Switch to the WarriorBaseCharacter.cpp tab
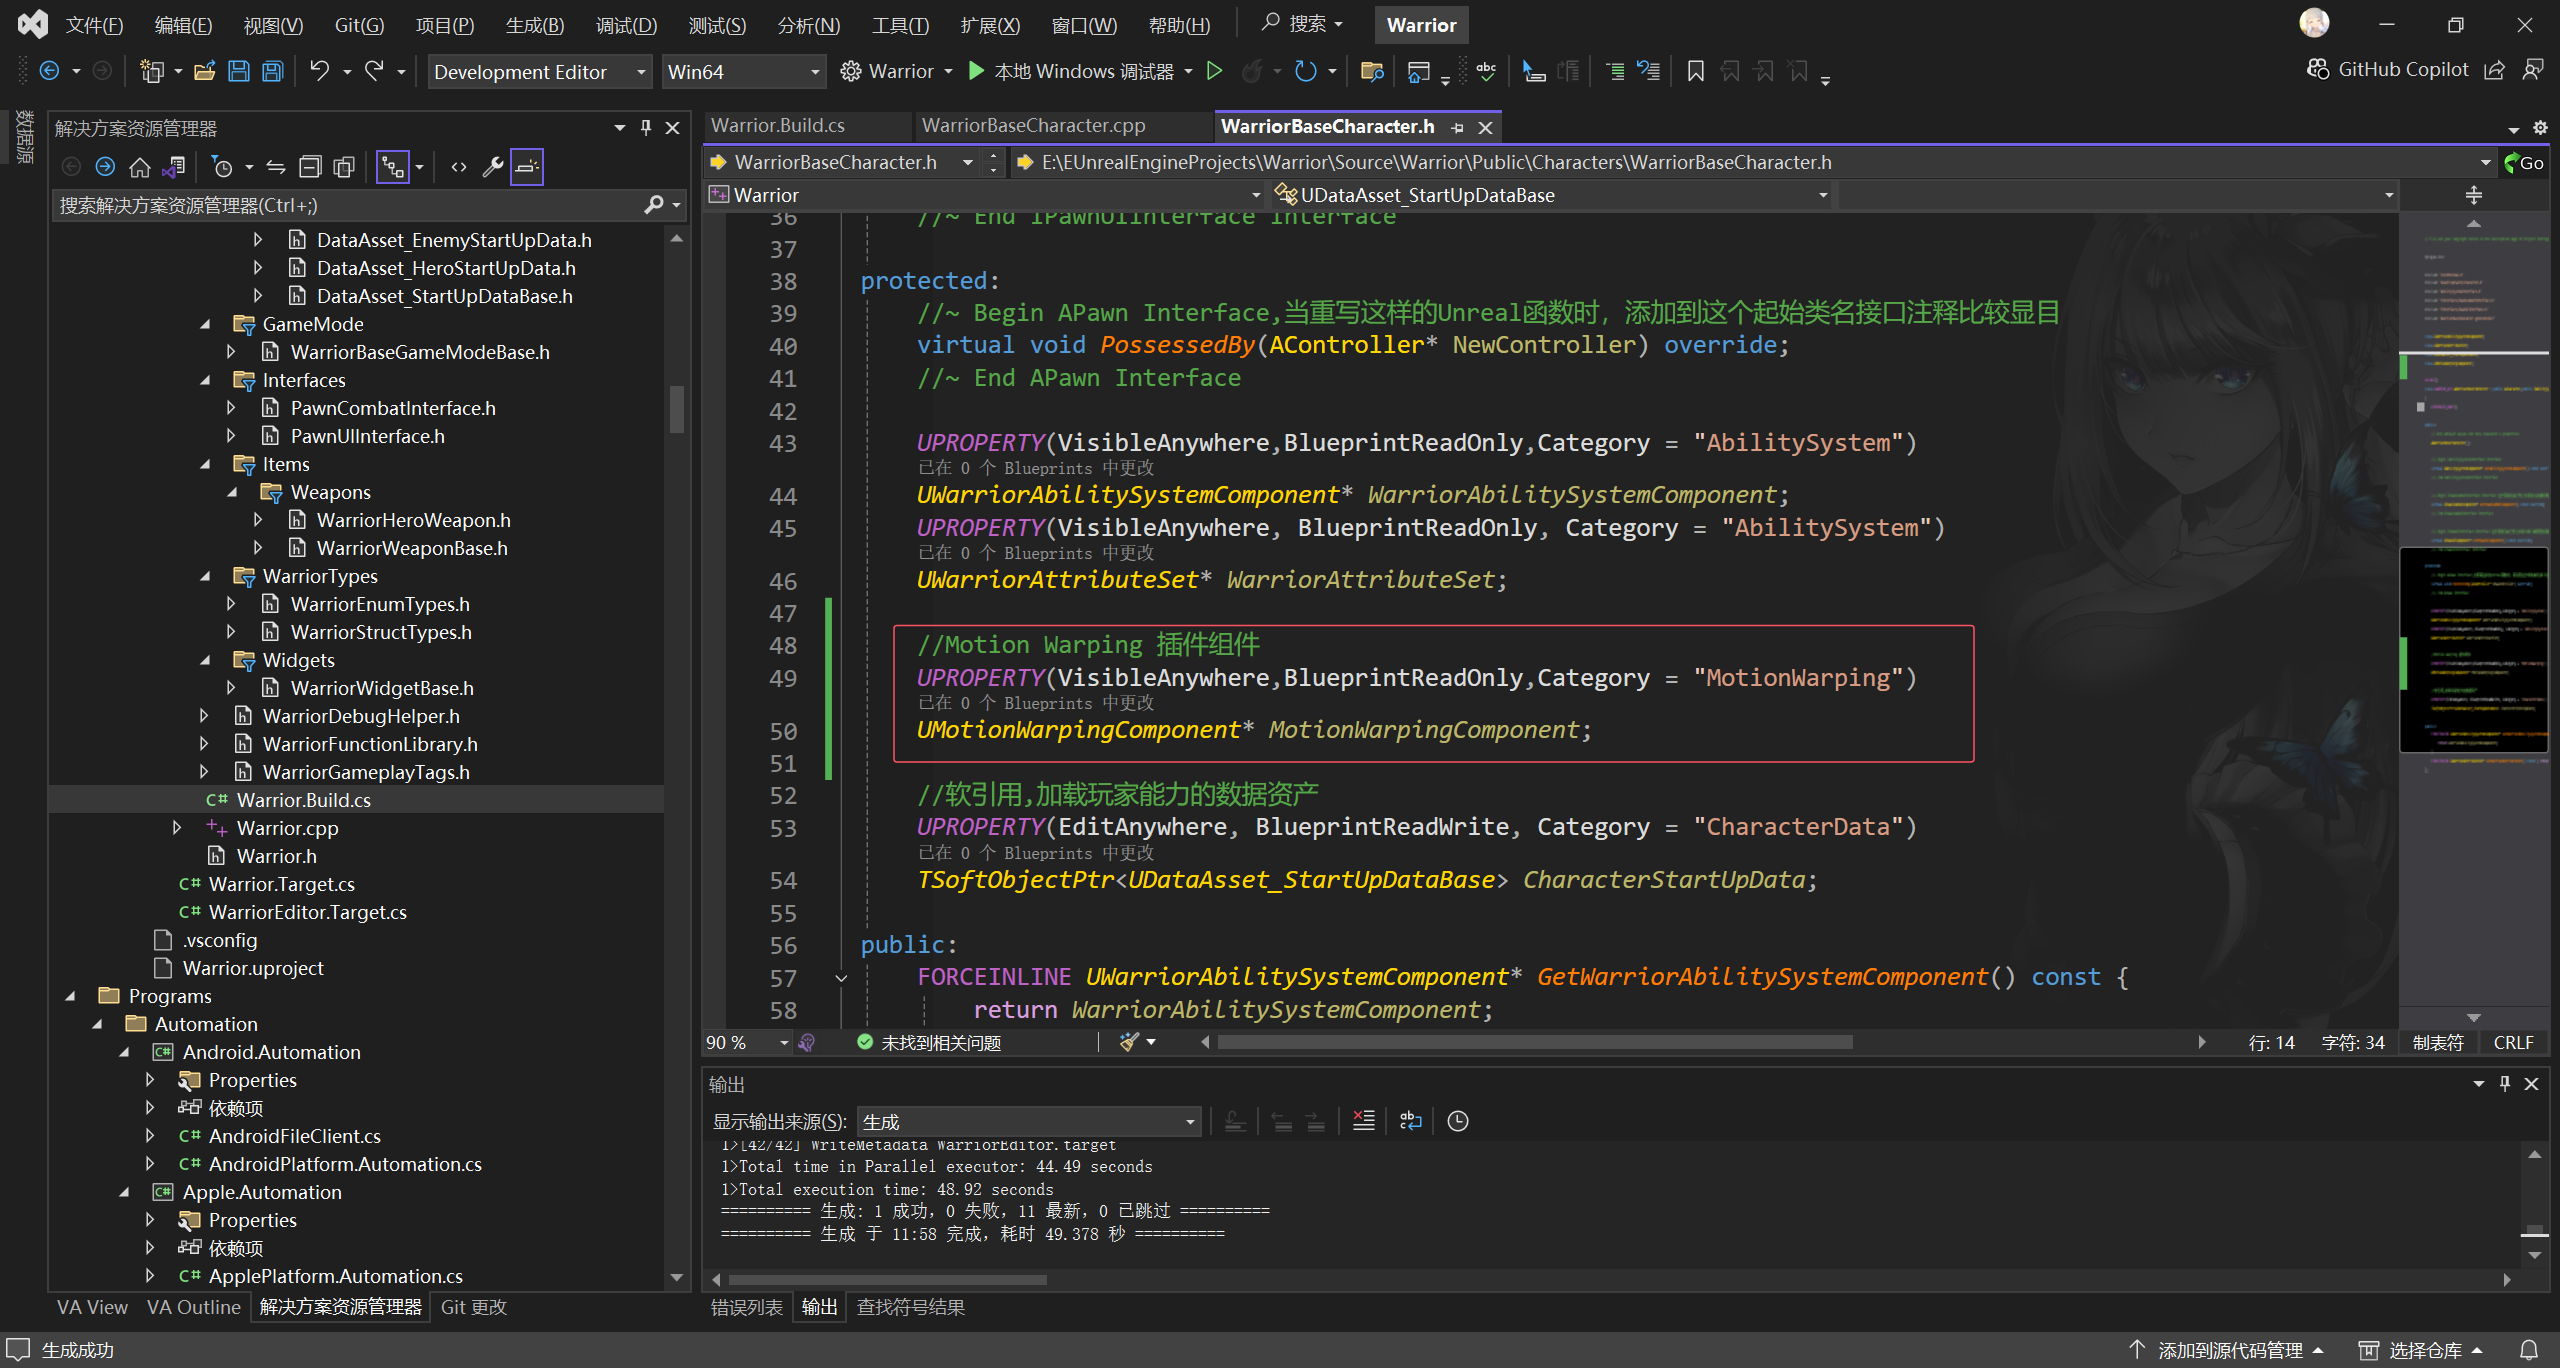Viewport: 2560px width, 1368px height. tap(1033, 126)
